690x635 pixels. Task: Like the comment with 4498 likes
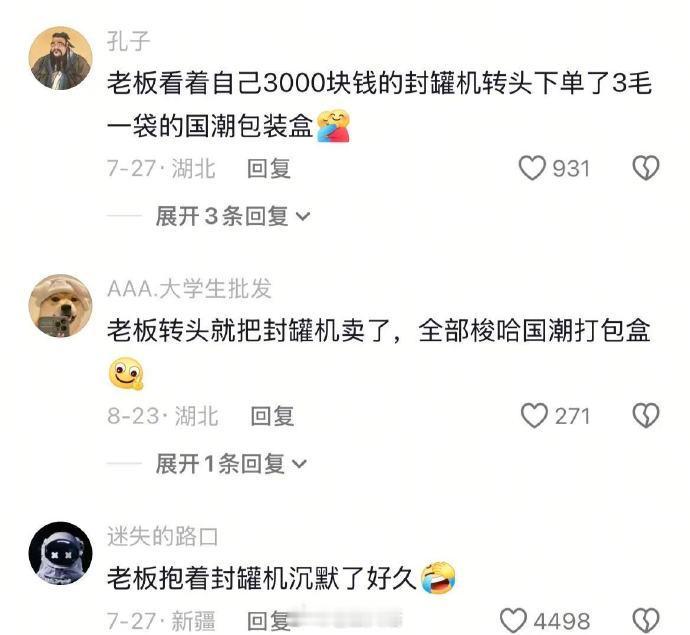coord(513,620)
